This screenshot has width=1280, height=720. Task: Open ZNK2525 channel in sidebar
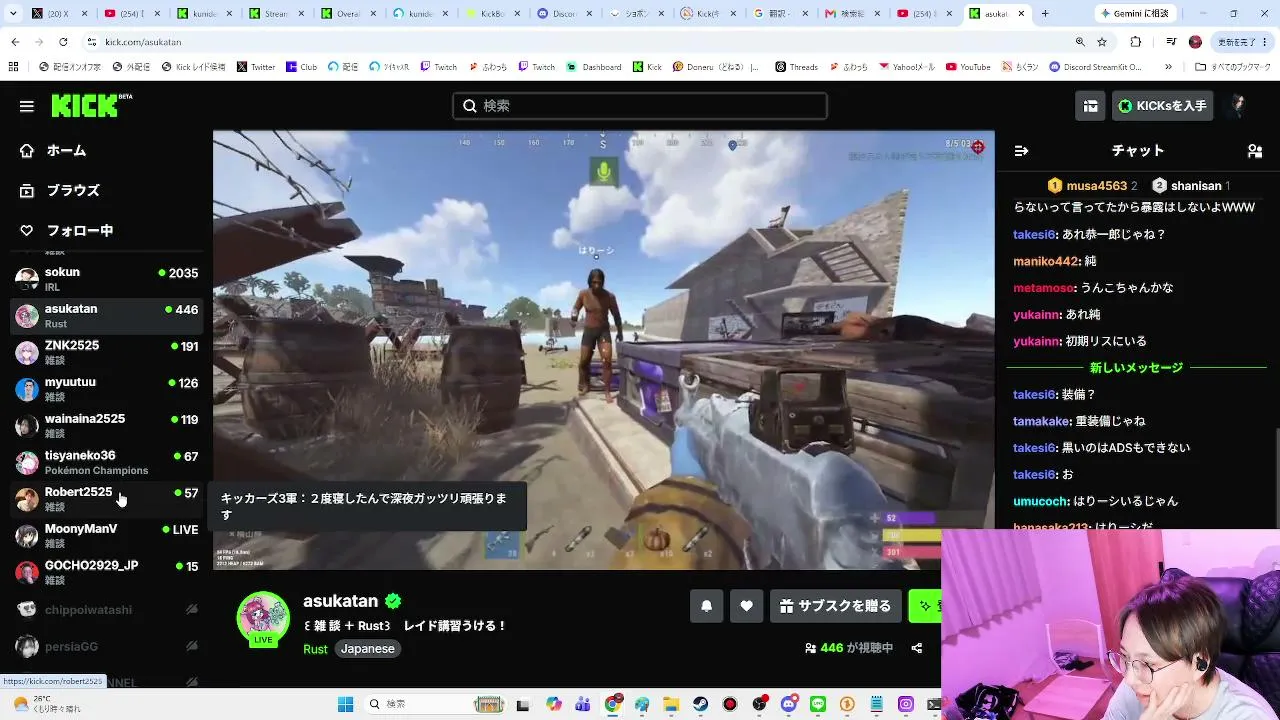(107, 352)
